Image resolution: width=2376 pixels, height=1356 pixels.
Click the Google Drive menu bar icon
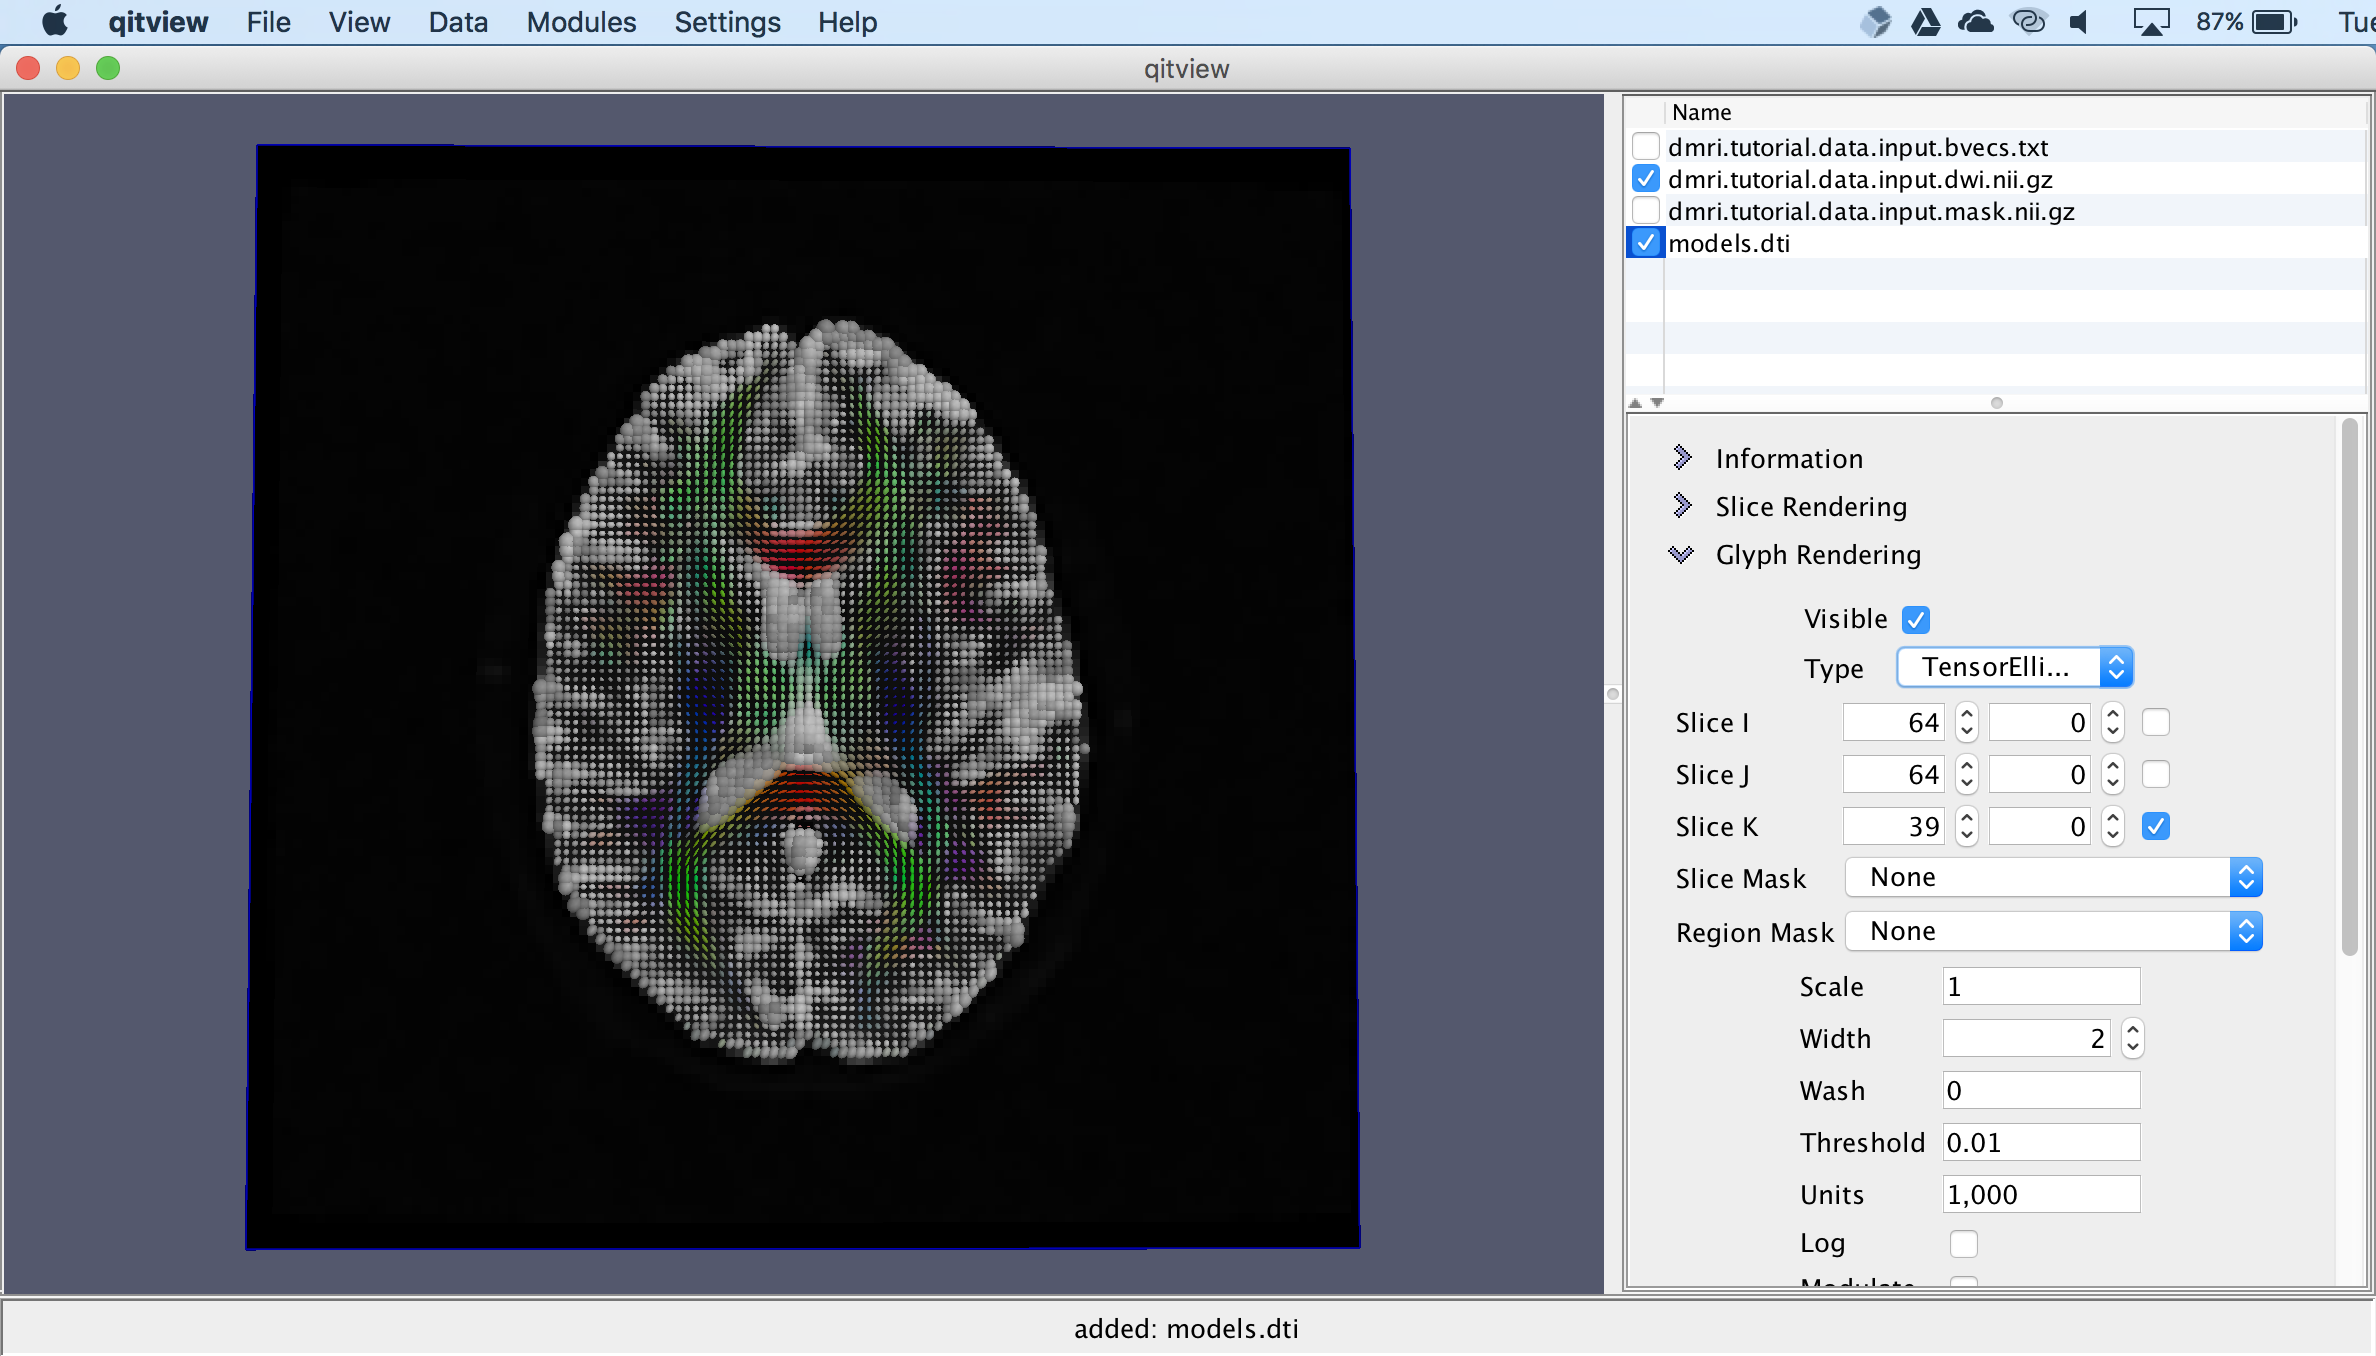click(x=1925, y=22)
